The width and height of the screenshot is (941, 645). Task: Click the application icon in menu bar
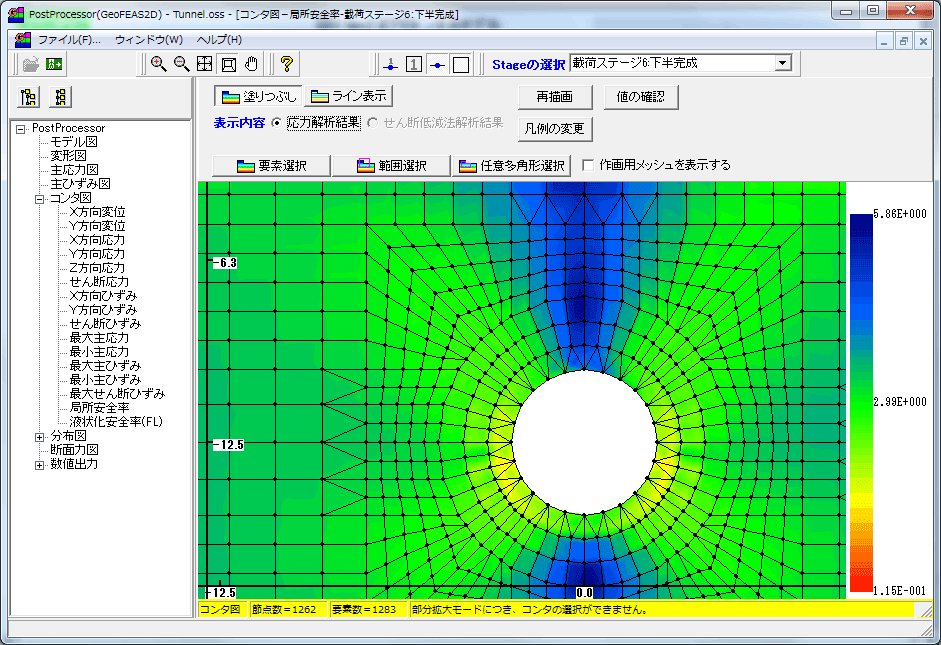point(23,40)
